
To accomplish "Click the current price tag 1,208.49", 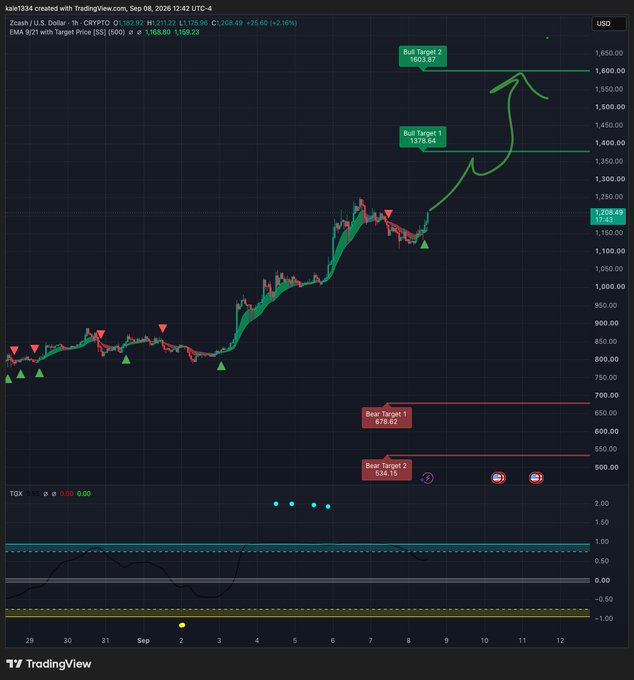I will tap(608, 216).
